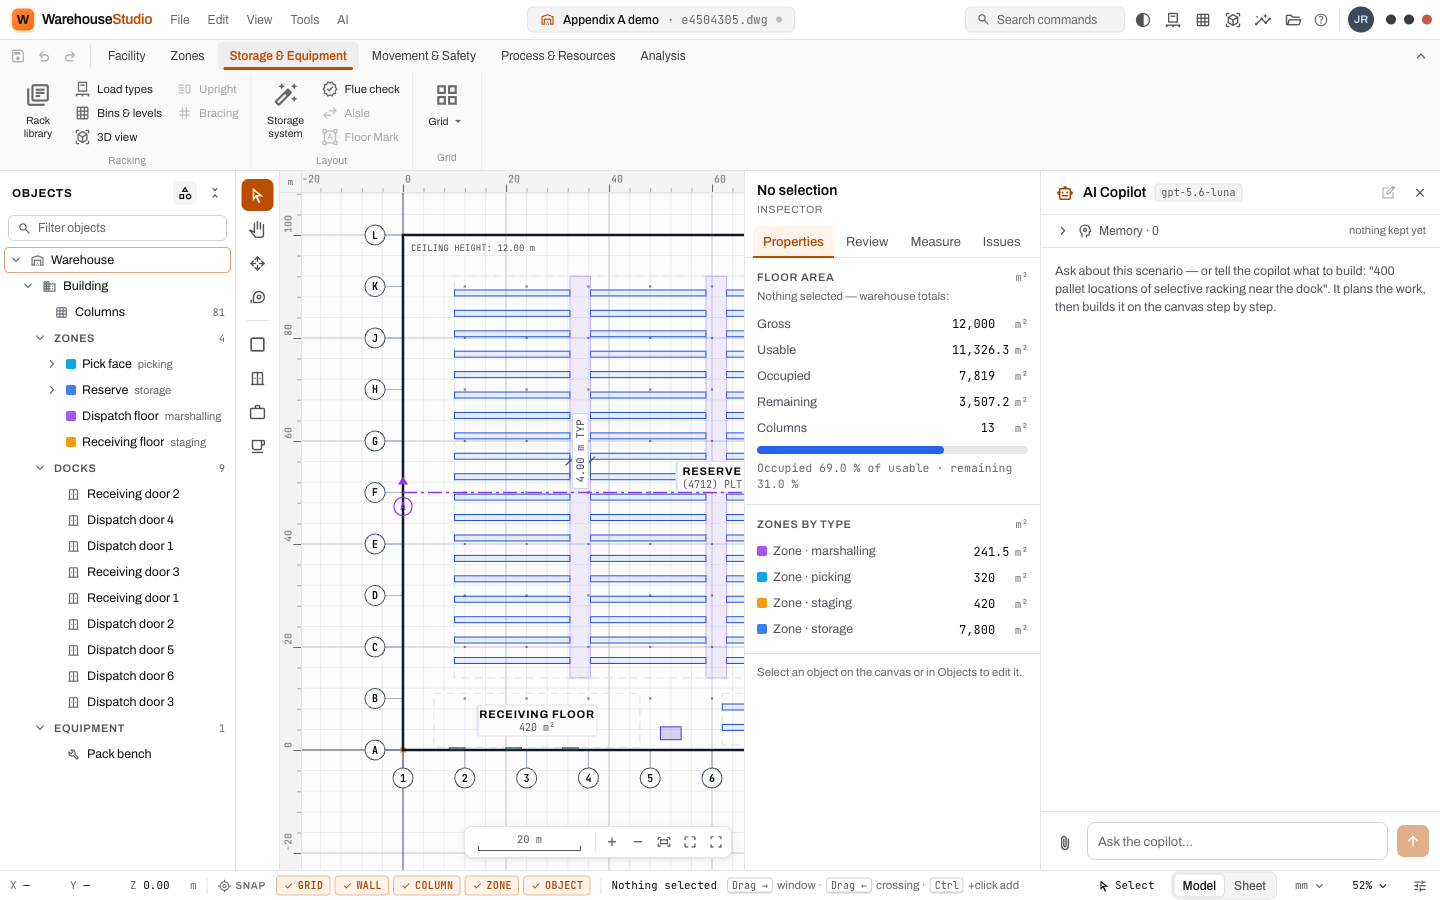Click the Reserve zone blue swatch

[71, 390]
